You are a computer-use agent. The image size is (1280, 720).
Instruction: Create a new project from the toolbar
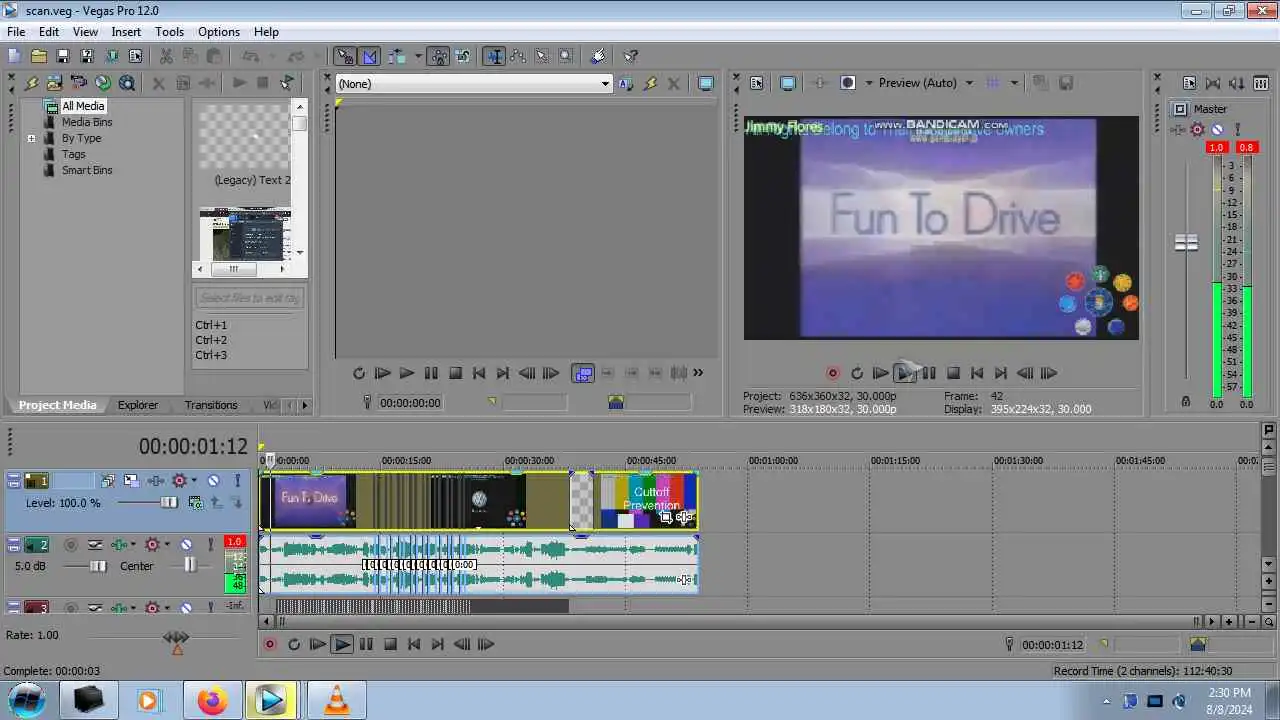[14, 57]
